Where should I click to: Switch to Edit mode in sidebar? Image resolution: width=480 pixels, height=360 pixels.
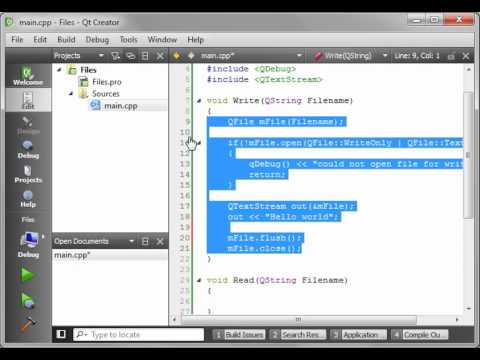pos(28,100)
